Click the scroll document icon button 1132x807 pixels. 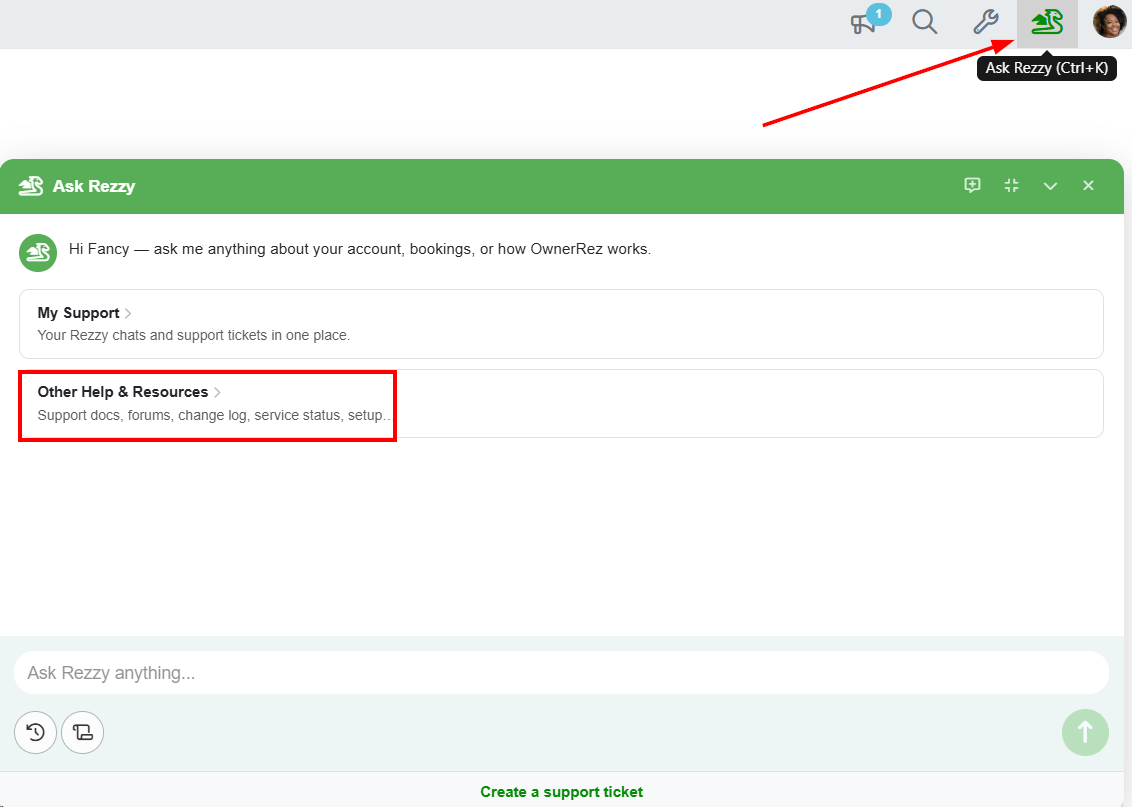[82, 733]
